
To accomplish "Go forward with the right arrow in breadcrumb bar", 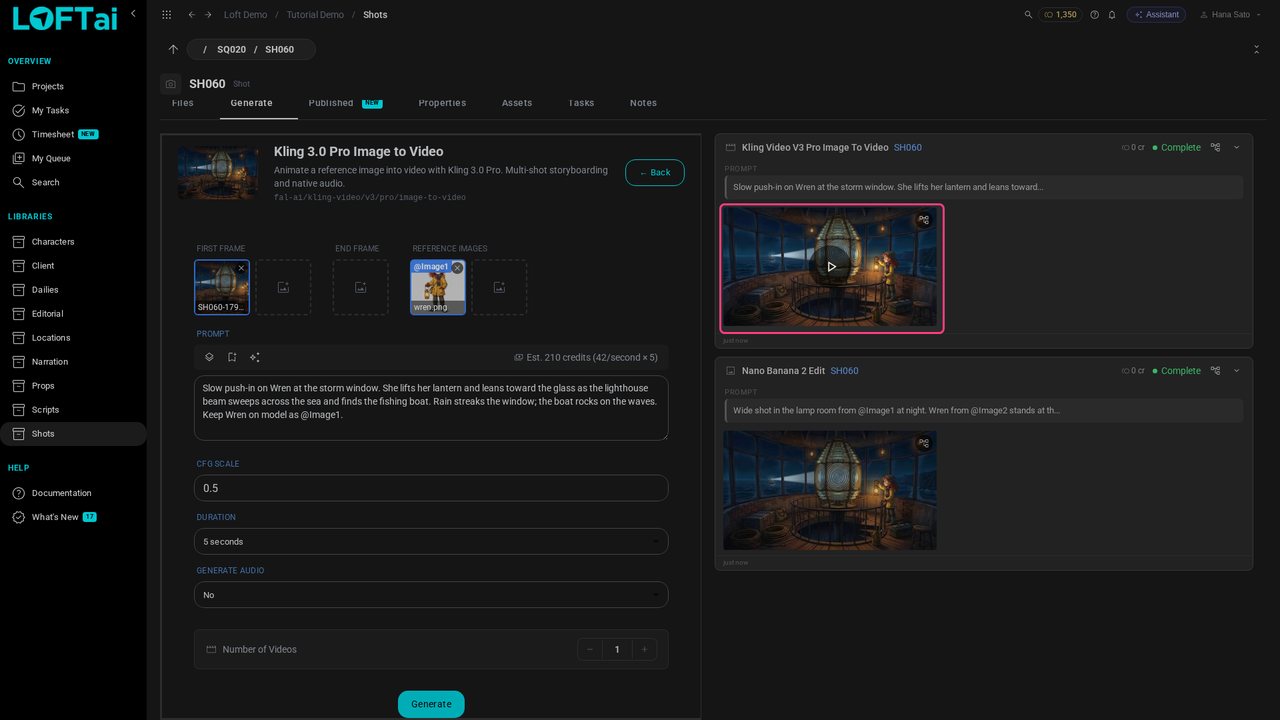I will [208, 15].
